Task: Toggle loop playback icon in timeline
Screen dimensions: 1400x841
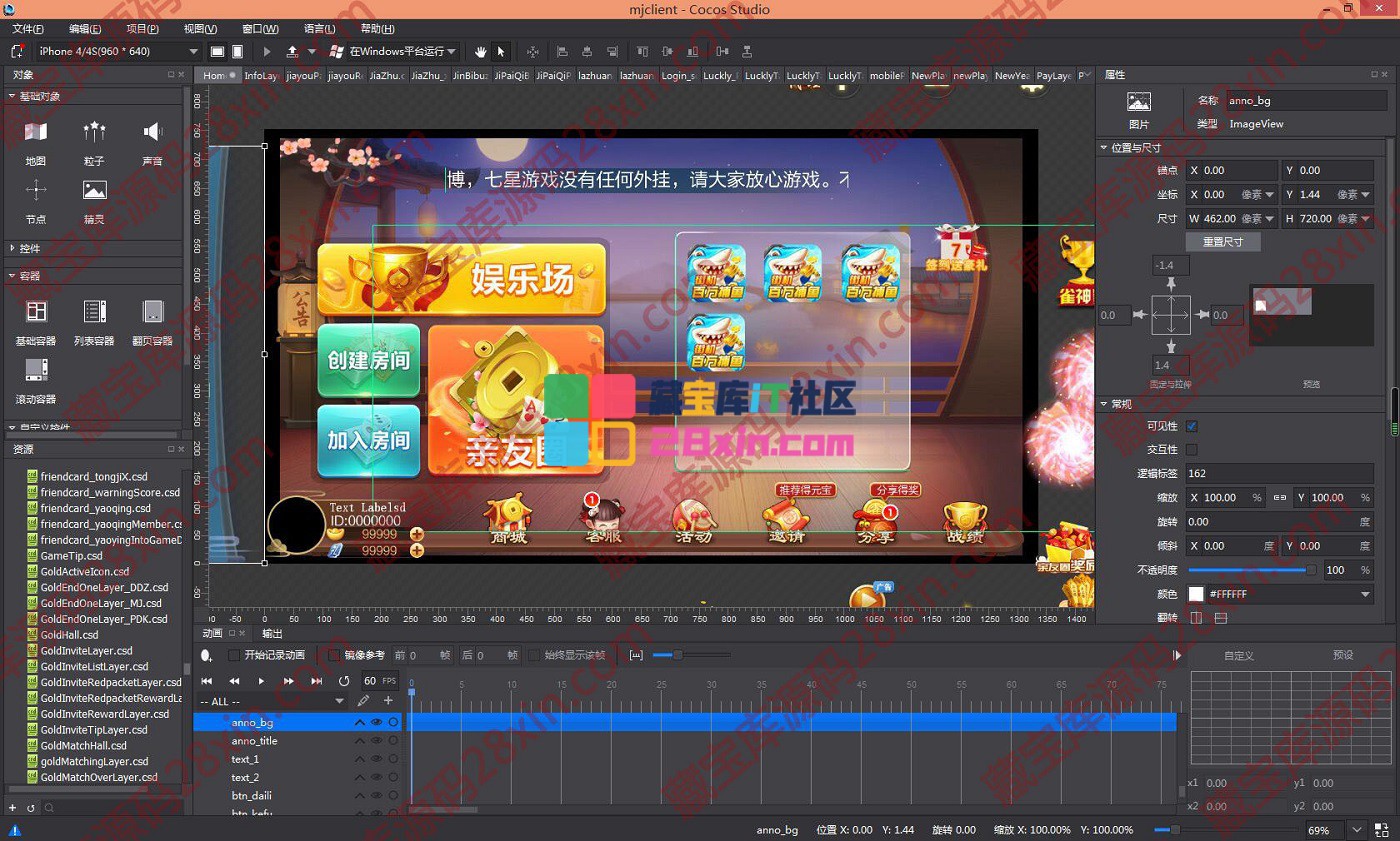Action: coord(345,681)
